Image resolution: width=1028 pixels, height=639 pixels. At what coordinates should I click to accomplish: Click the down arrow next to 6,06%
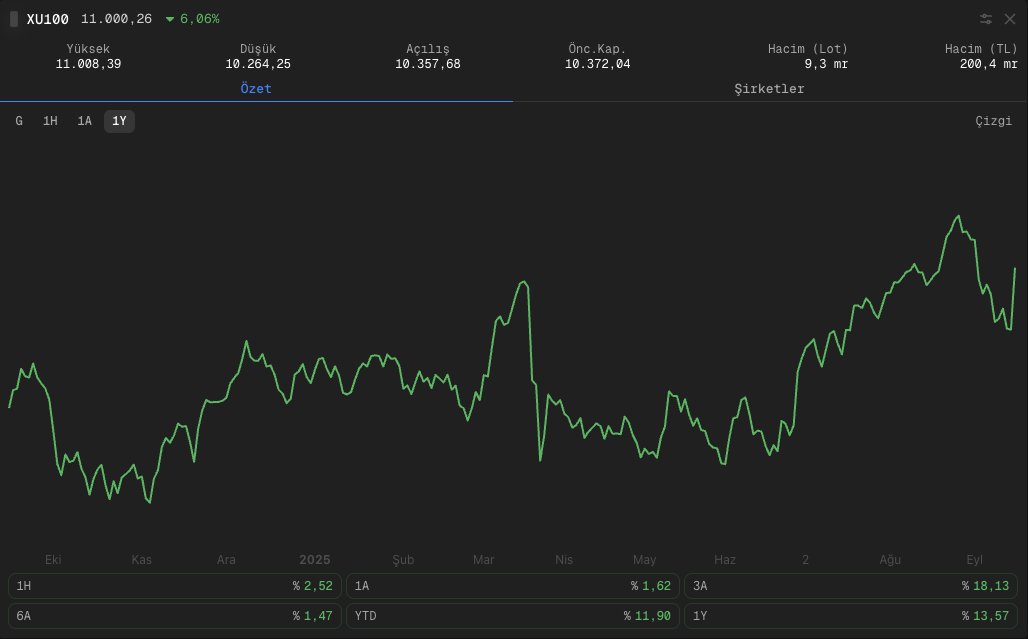170,20
